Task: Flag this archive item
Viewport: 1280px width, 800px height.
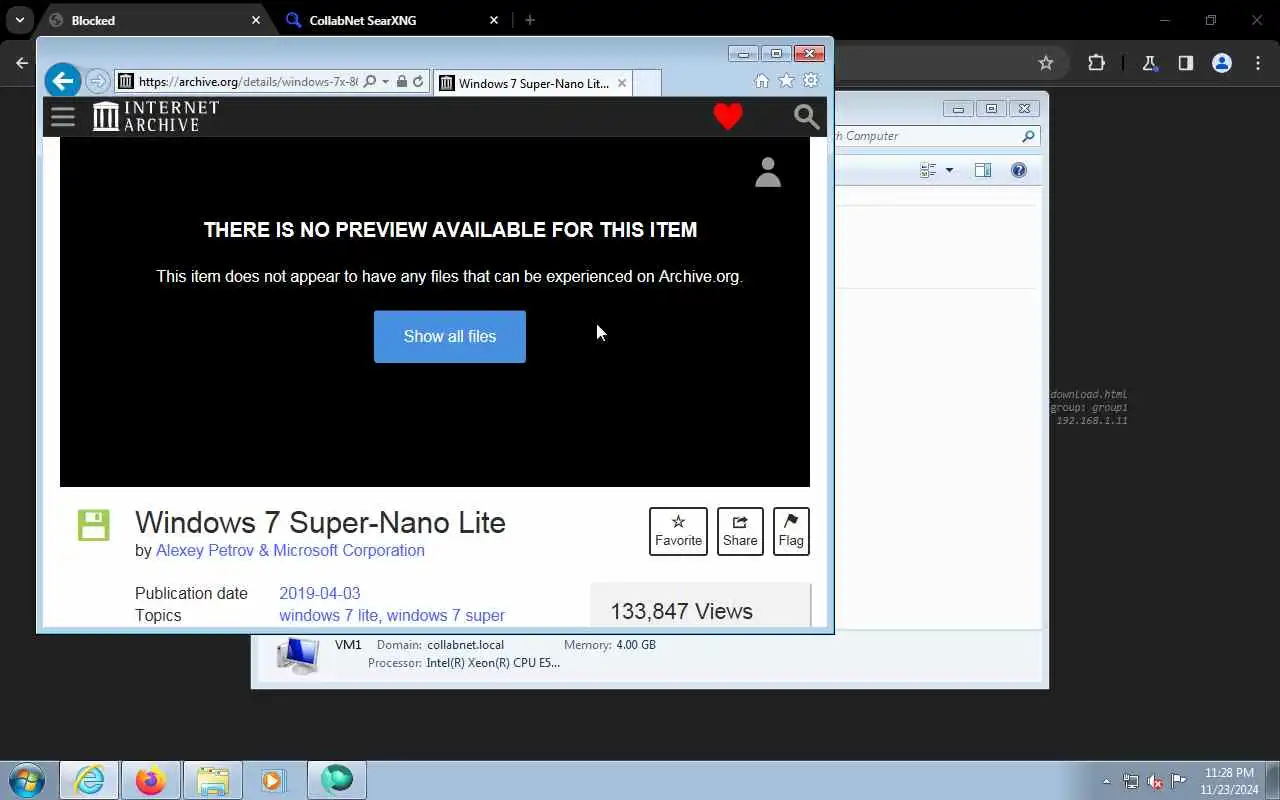Action: click(791, 531)
